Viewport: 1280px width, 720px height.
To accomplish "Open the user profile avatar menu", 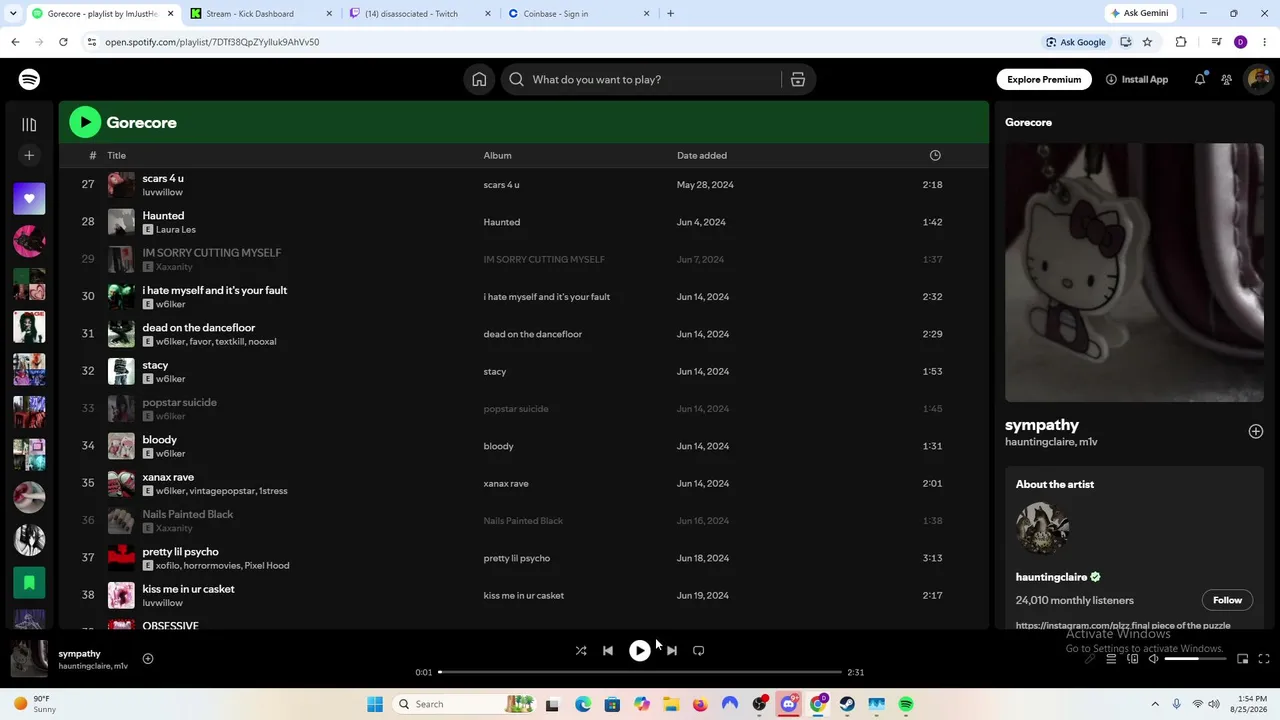I will [x=1258, y=80].
